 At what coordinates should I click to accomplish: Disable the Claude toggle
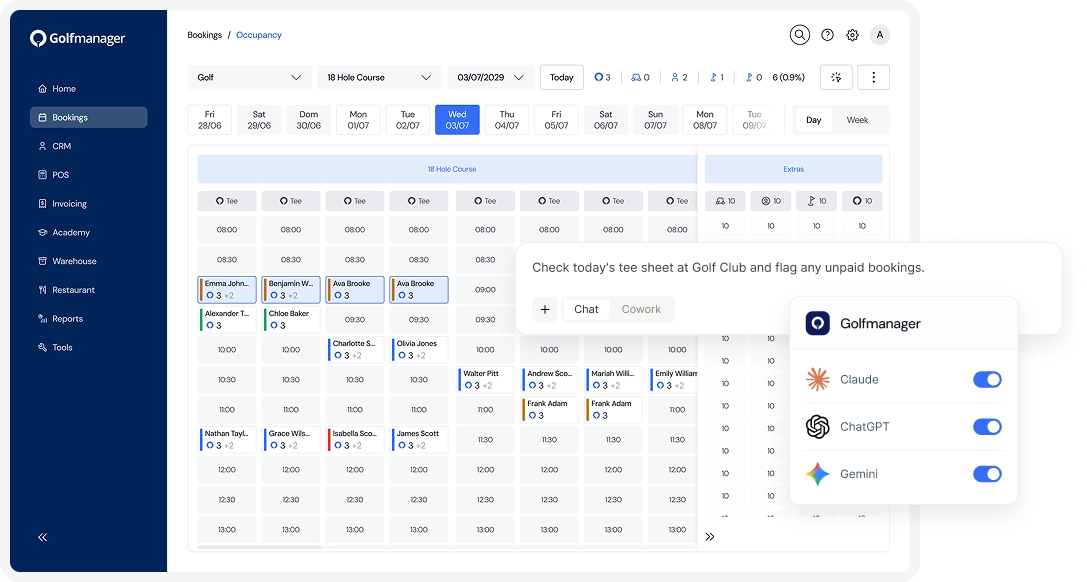tap(987, 379)
